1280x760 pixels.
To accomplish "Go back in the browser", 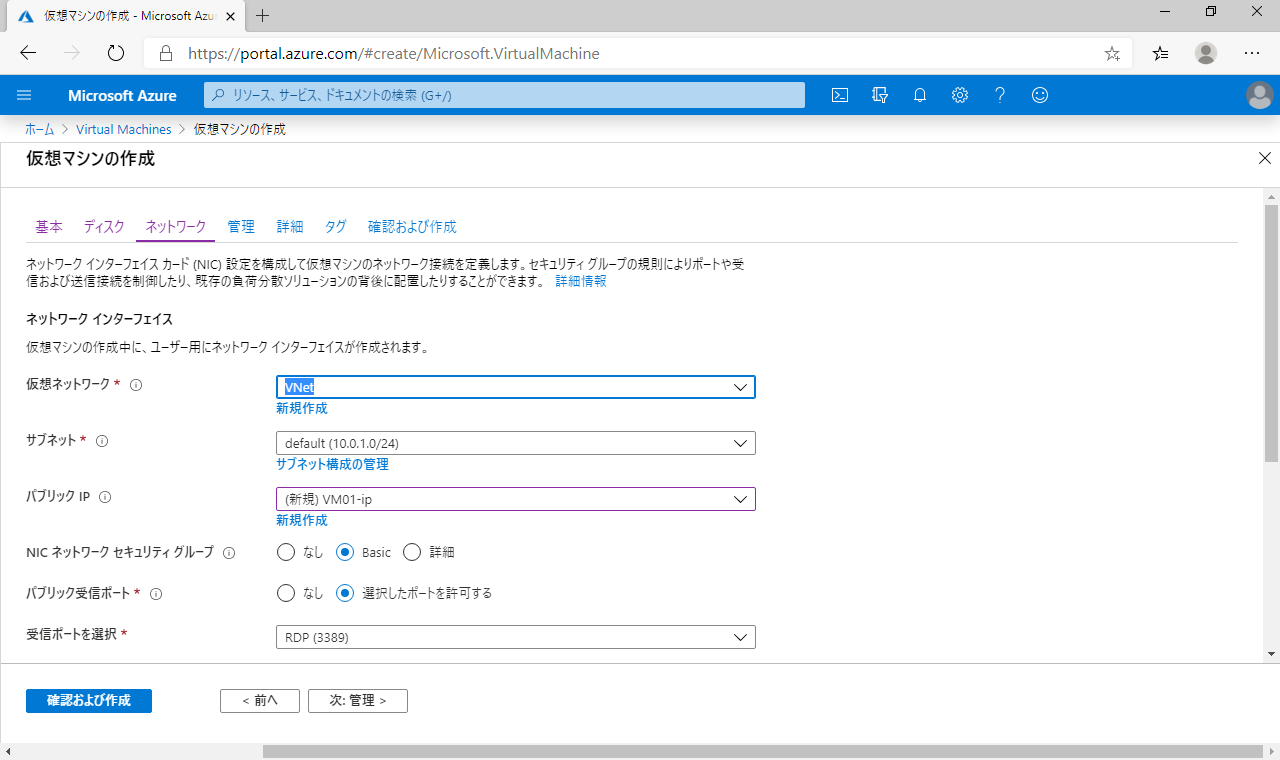I will coord(28,53).
